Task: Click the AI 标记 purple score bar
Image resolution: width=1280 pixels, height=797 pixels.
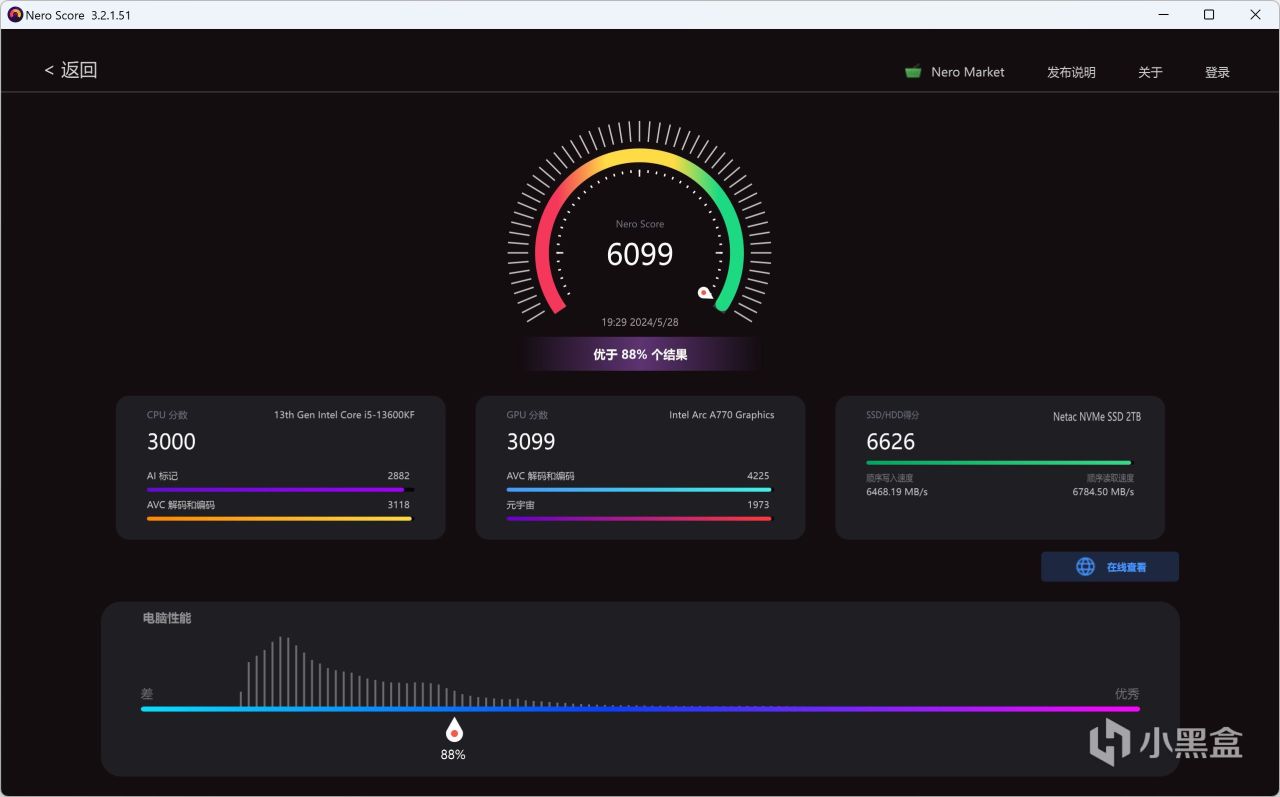Action: click(x=280, y=490)
